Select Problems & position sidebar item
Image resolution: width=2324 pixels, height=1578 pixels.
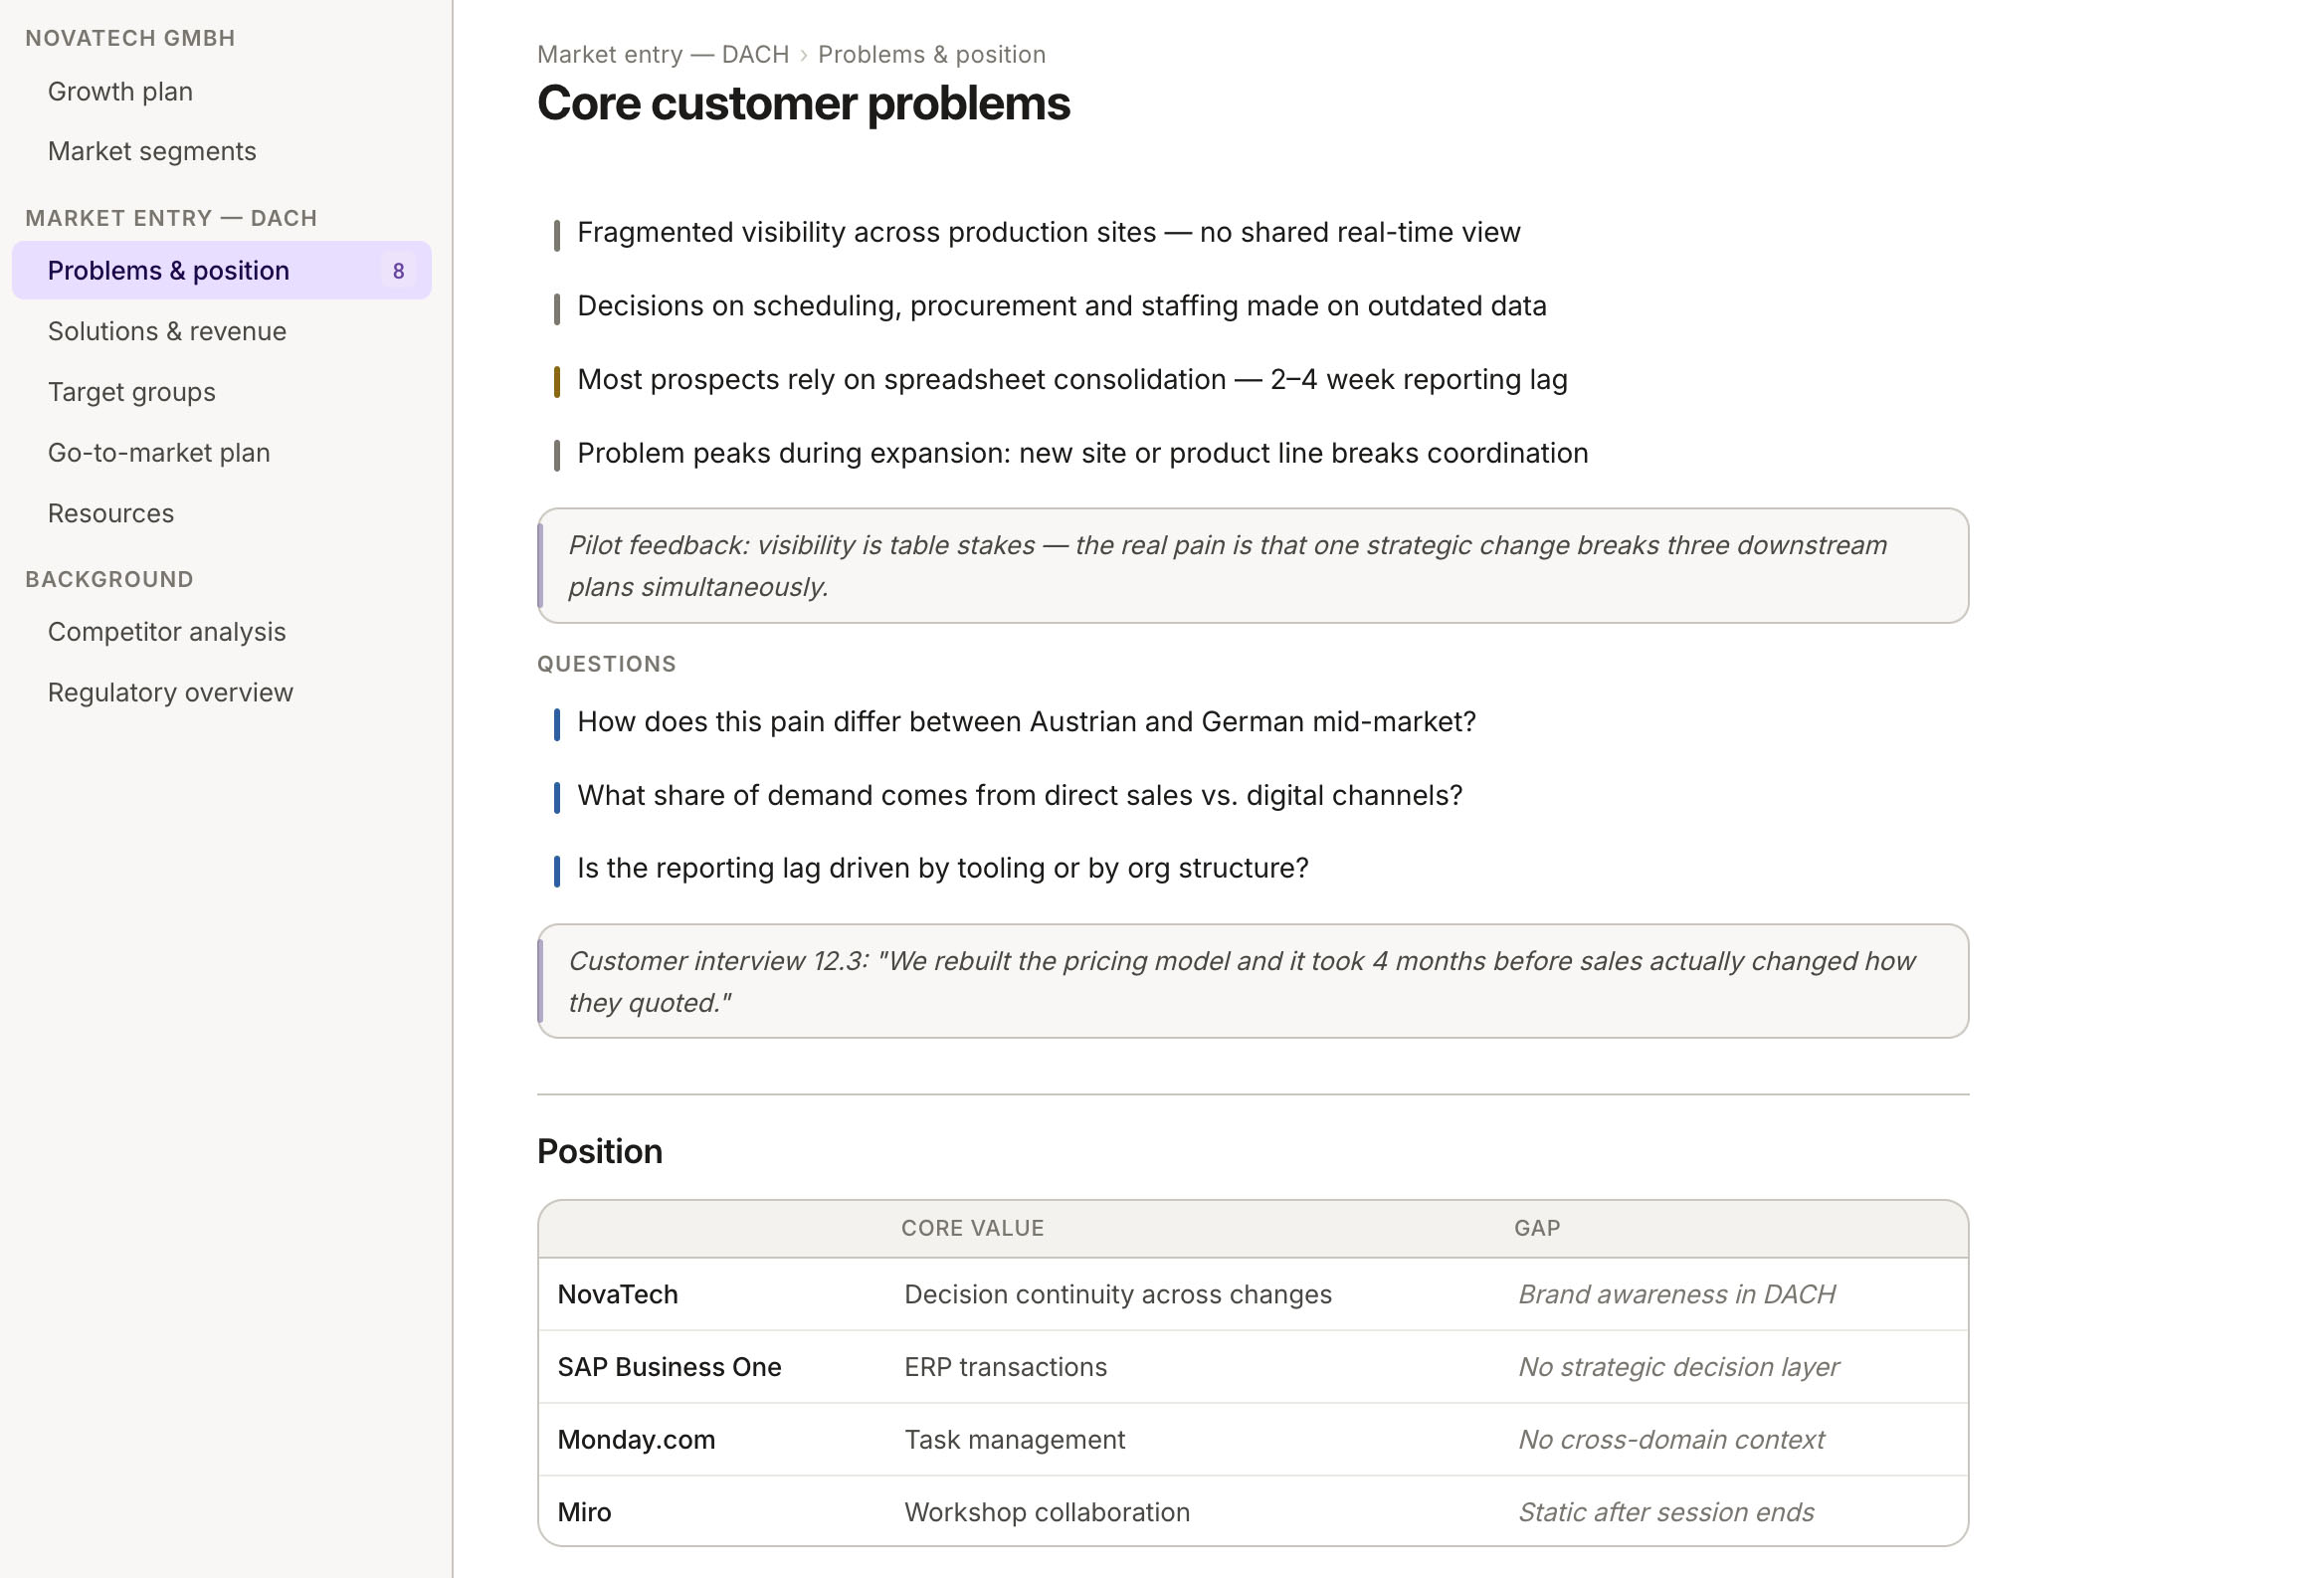168,270
